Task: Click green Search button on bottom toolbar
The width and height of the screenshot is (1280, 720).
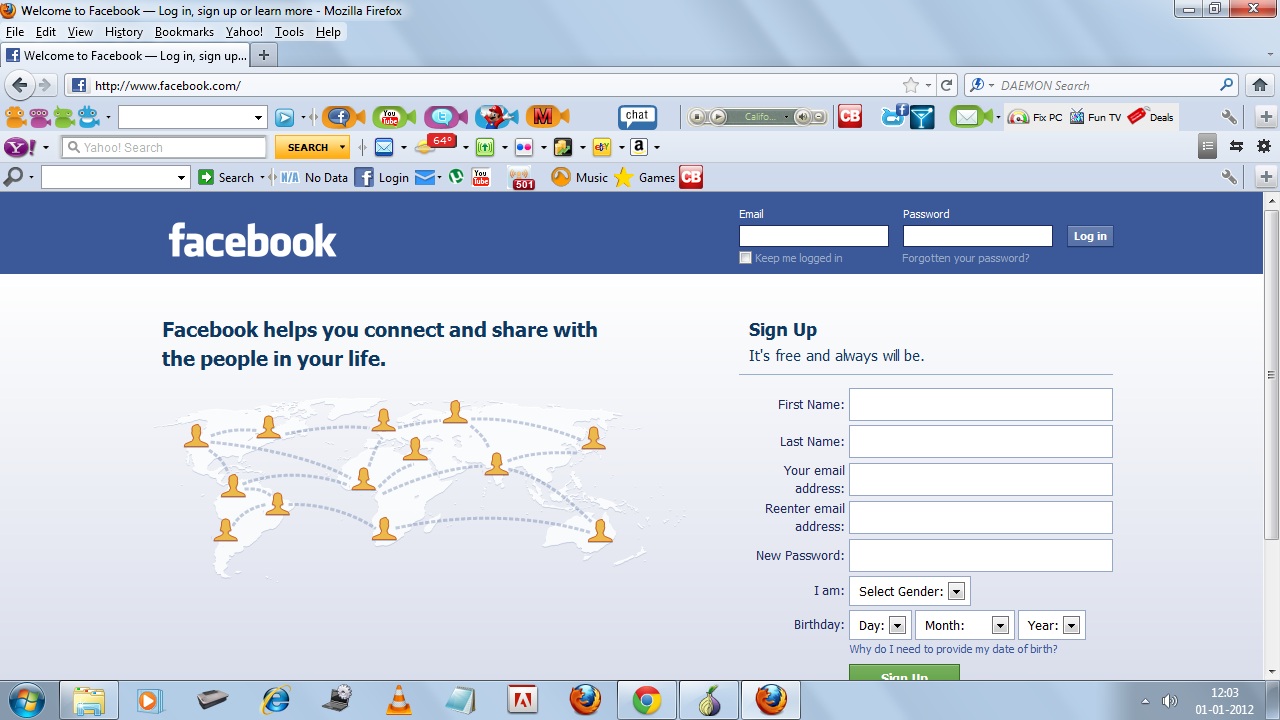Action: point(226,177)
